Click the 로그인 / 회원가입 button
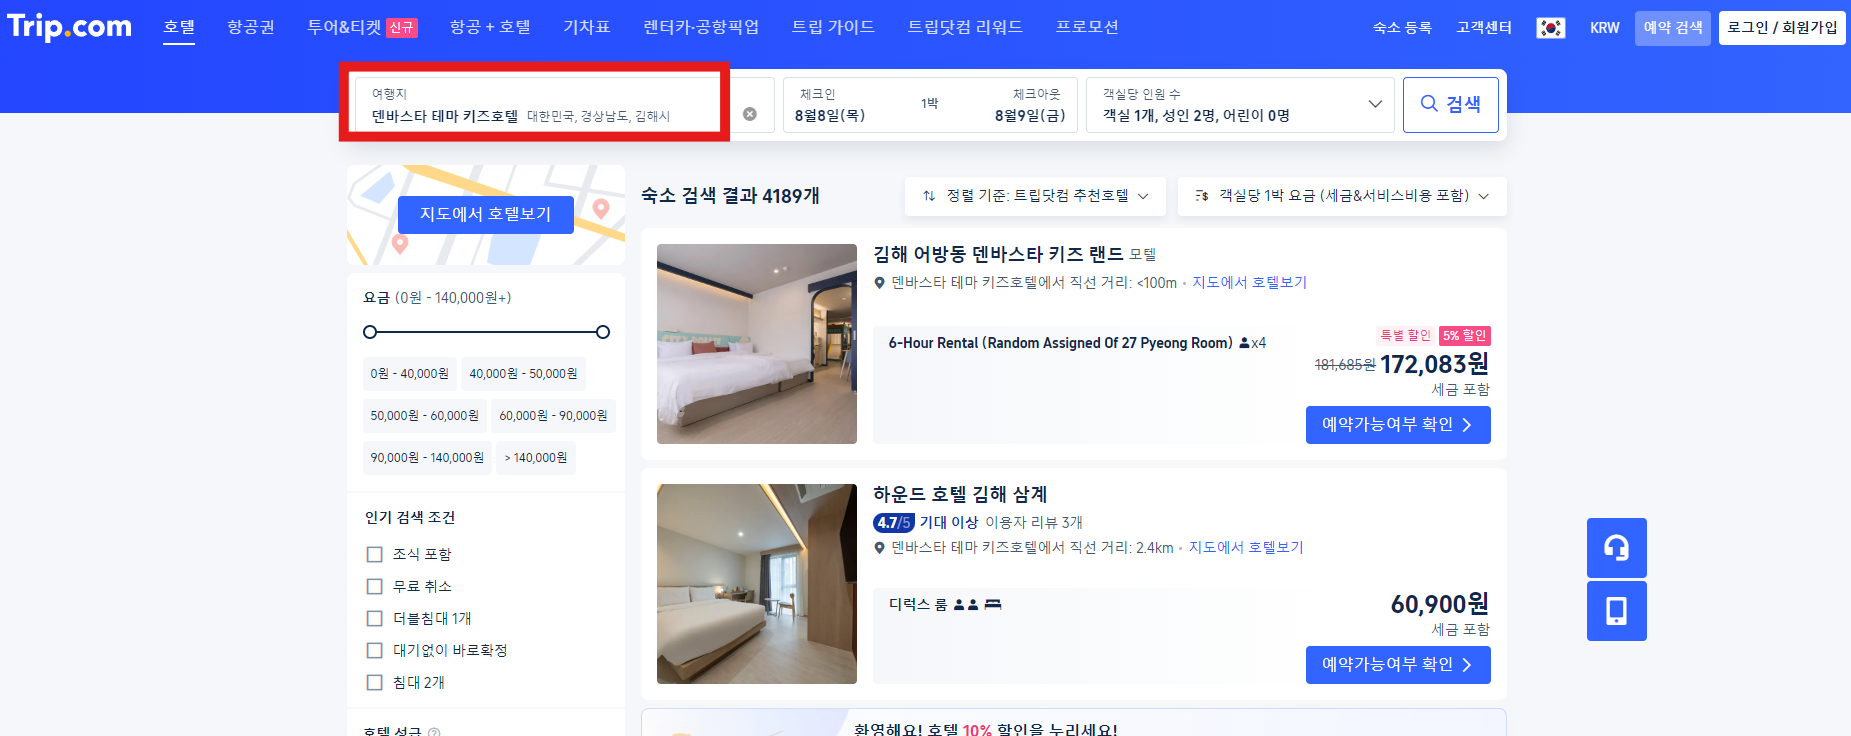1851x736 pixels. (x=1782, y=28)
